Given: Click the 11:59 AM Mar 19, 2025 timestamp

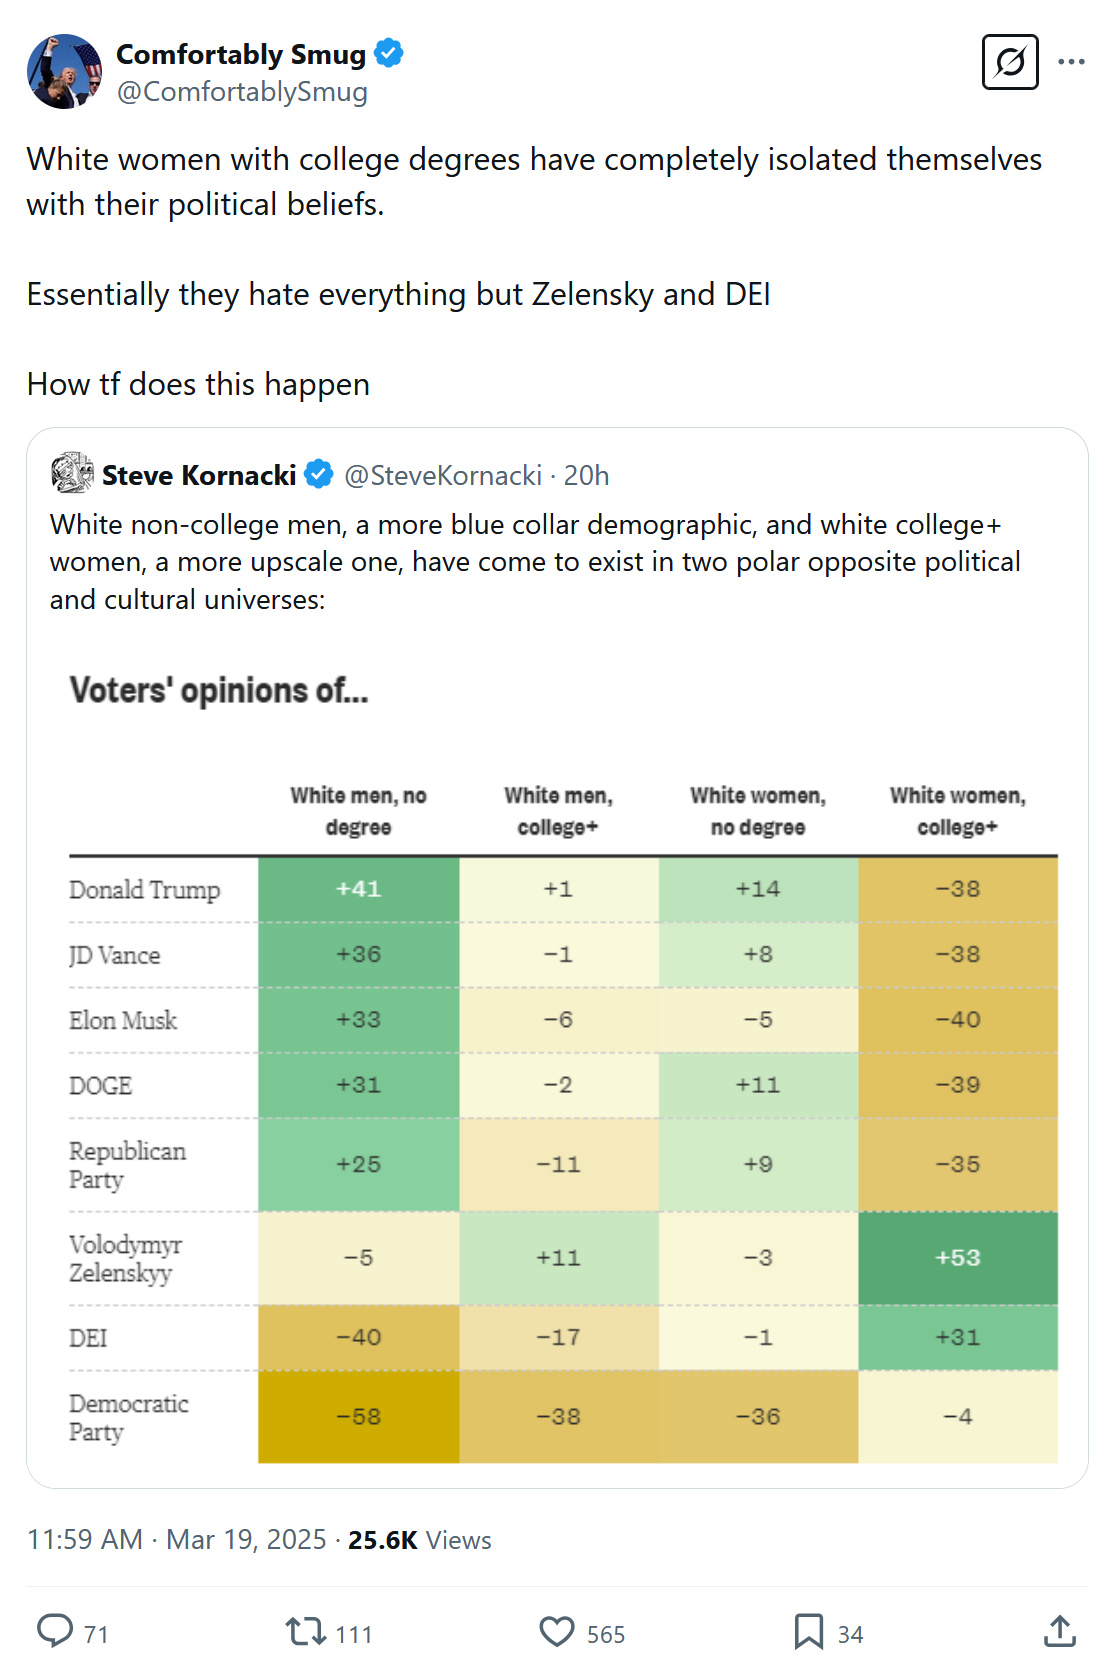Looking at the screenshot, I should coord(177,1539).
